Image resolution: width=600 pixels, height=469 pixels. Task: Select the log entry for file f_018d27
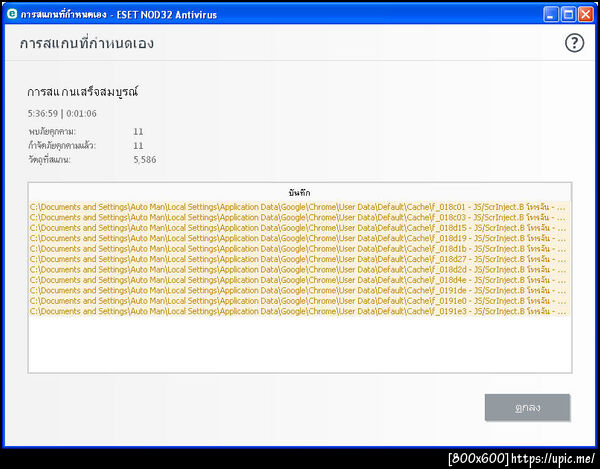point(299,259)
